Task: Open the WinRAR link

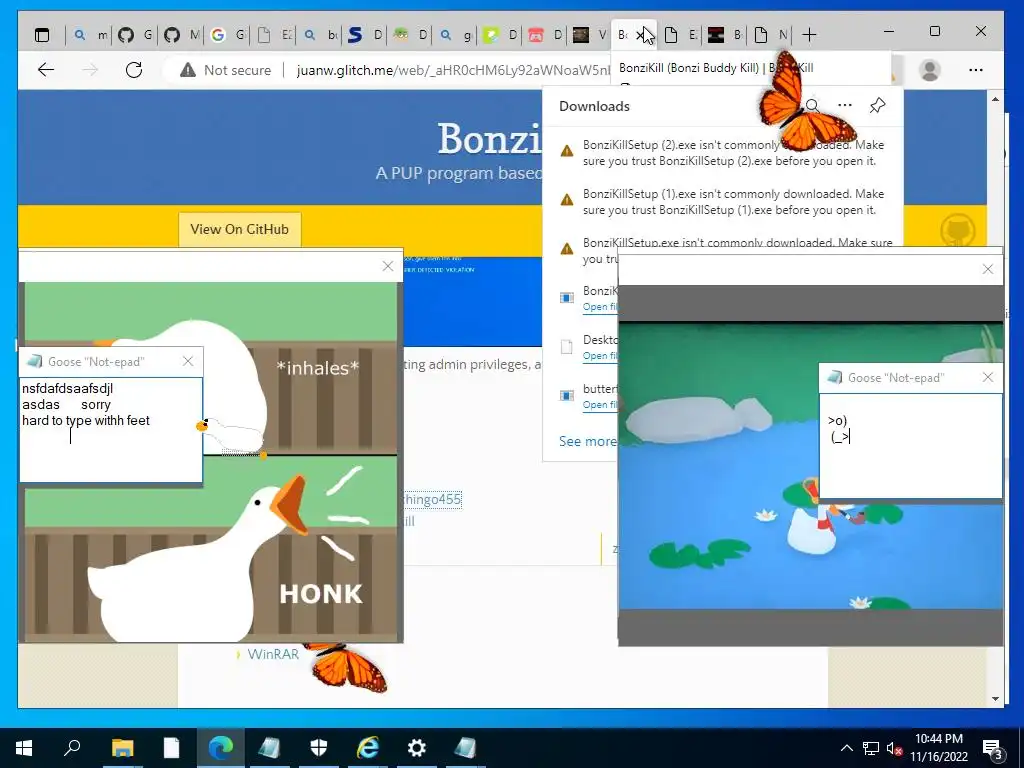Action: (272, 654)
